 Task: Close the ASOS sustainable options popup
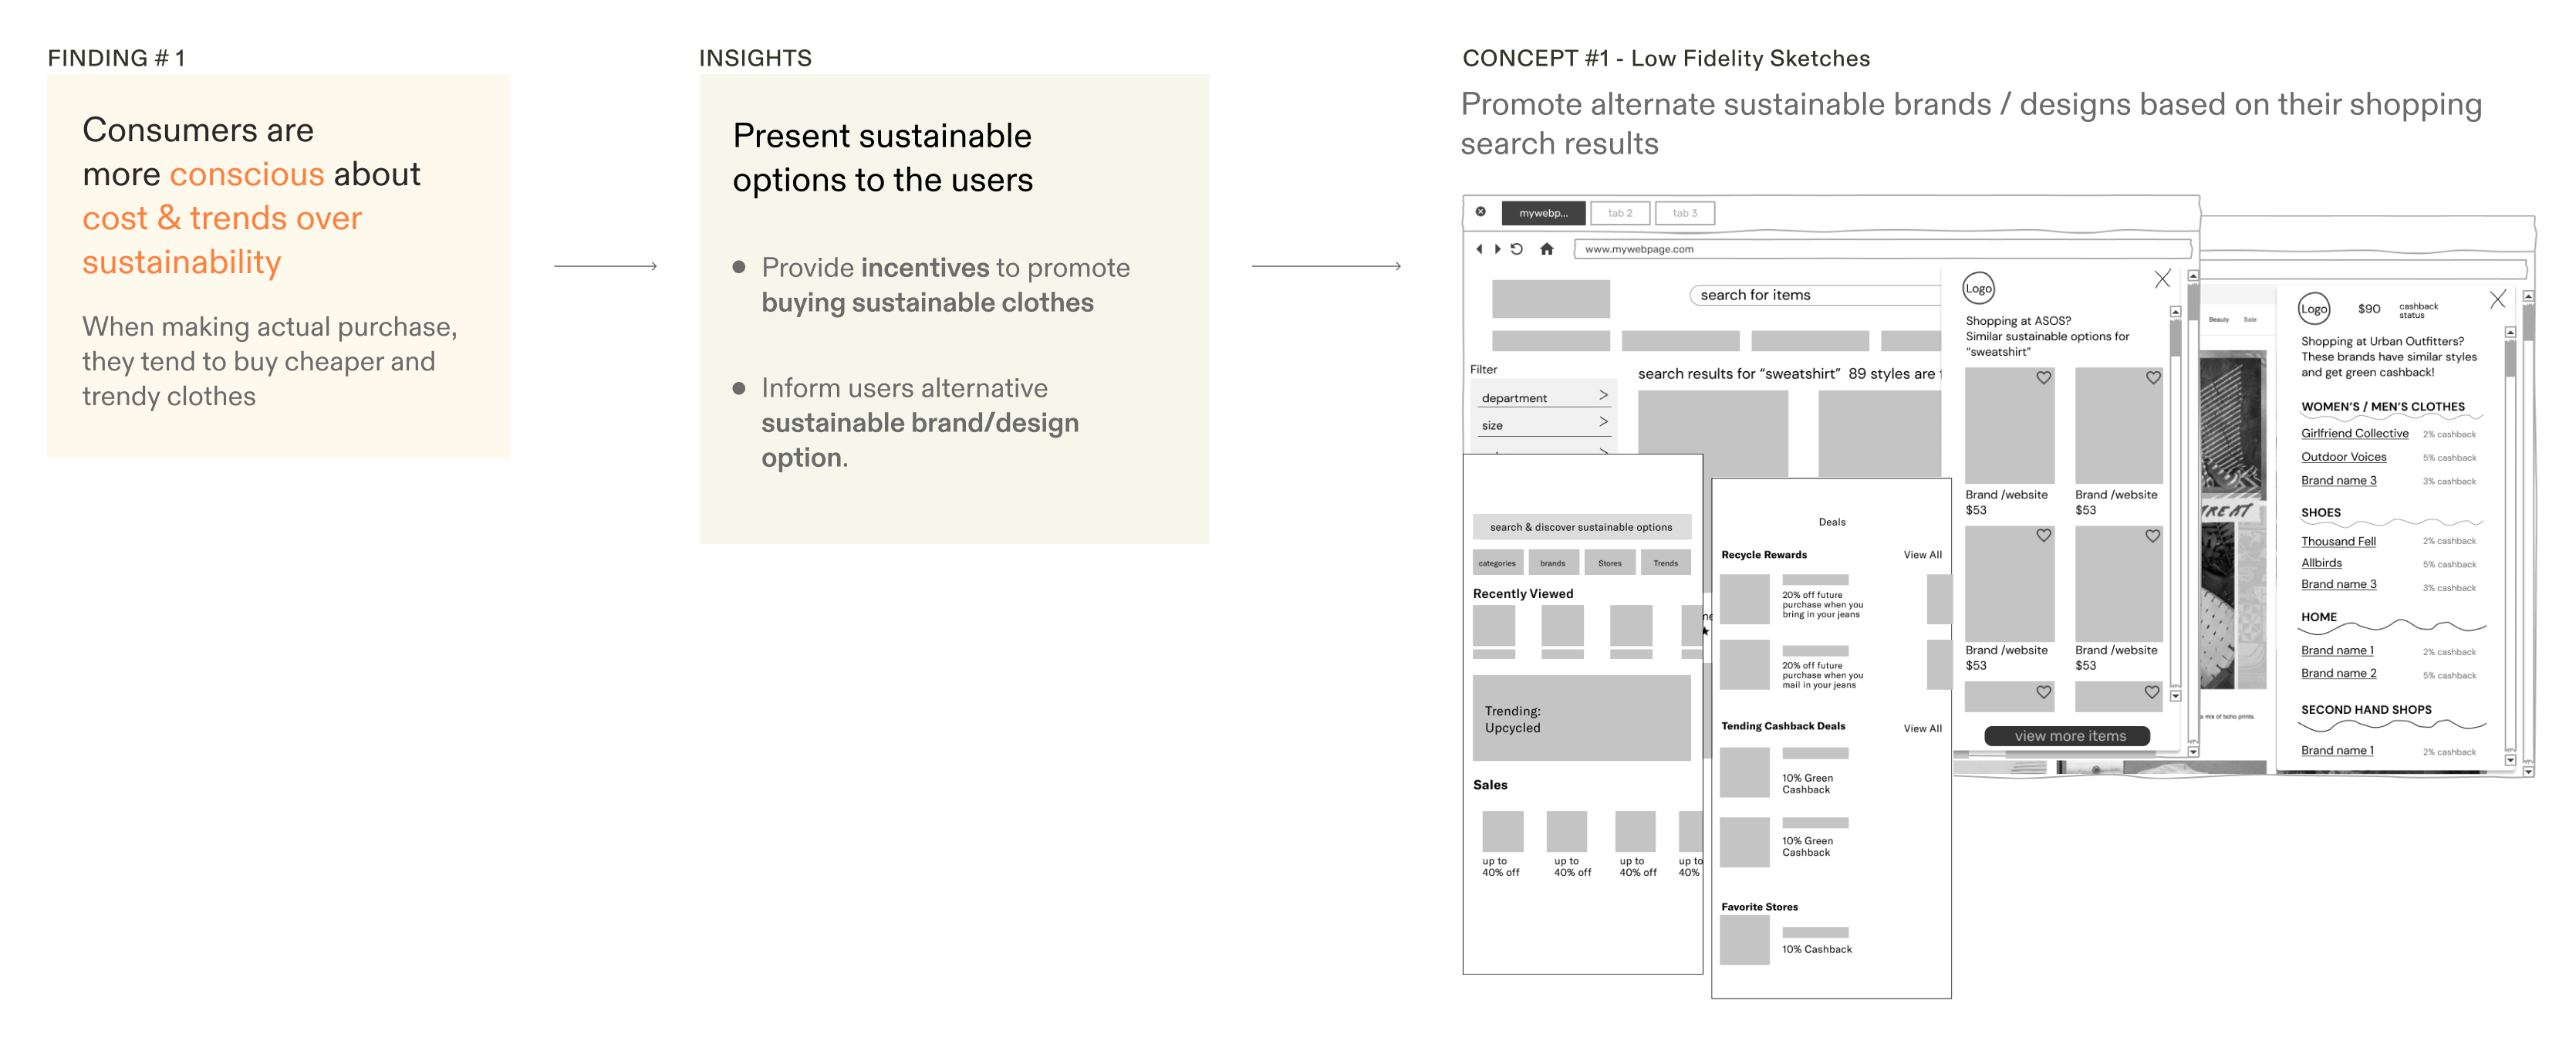pos(2162,279)
